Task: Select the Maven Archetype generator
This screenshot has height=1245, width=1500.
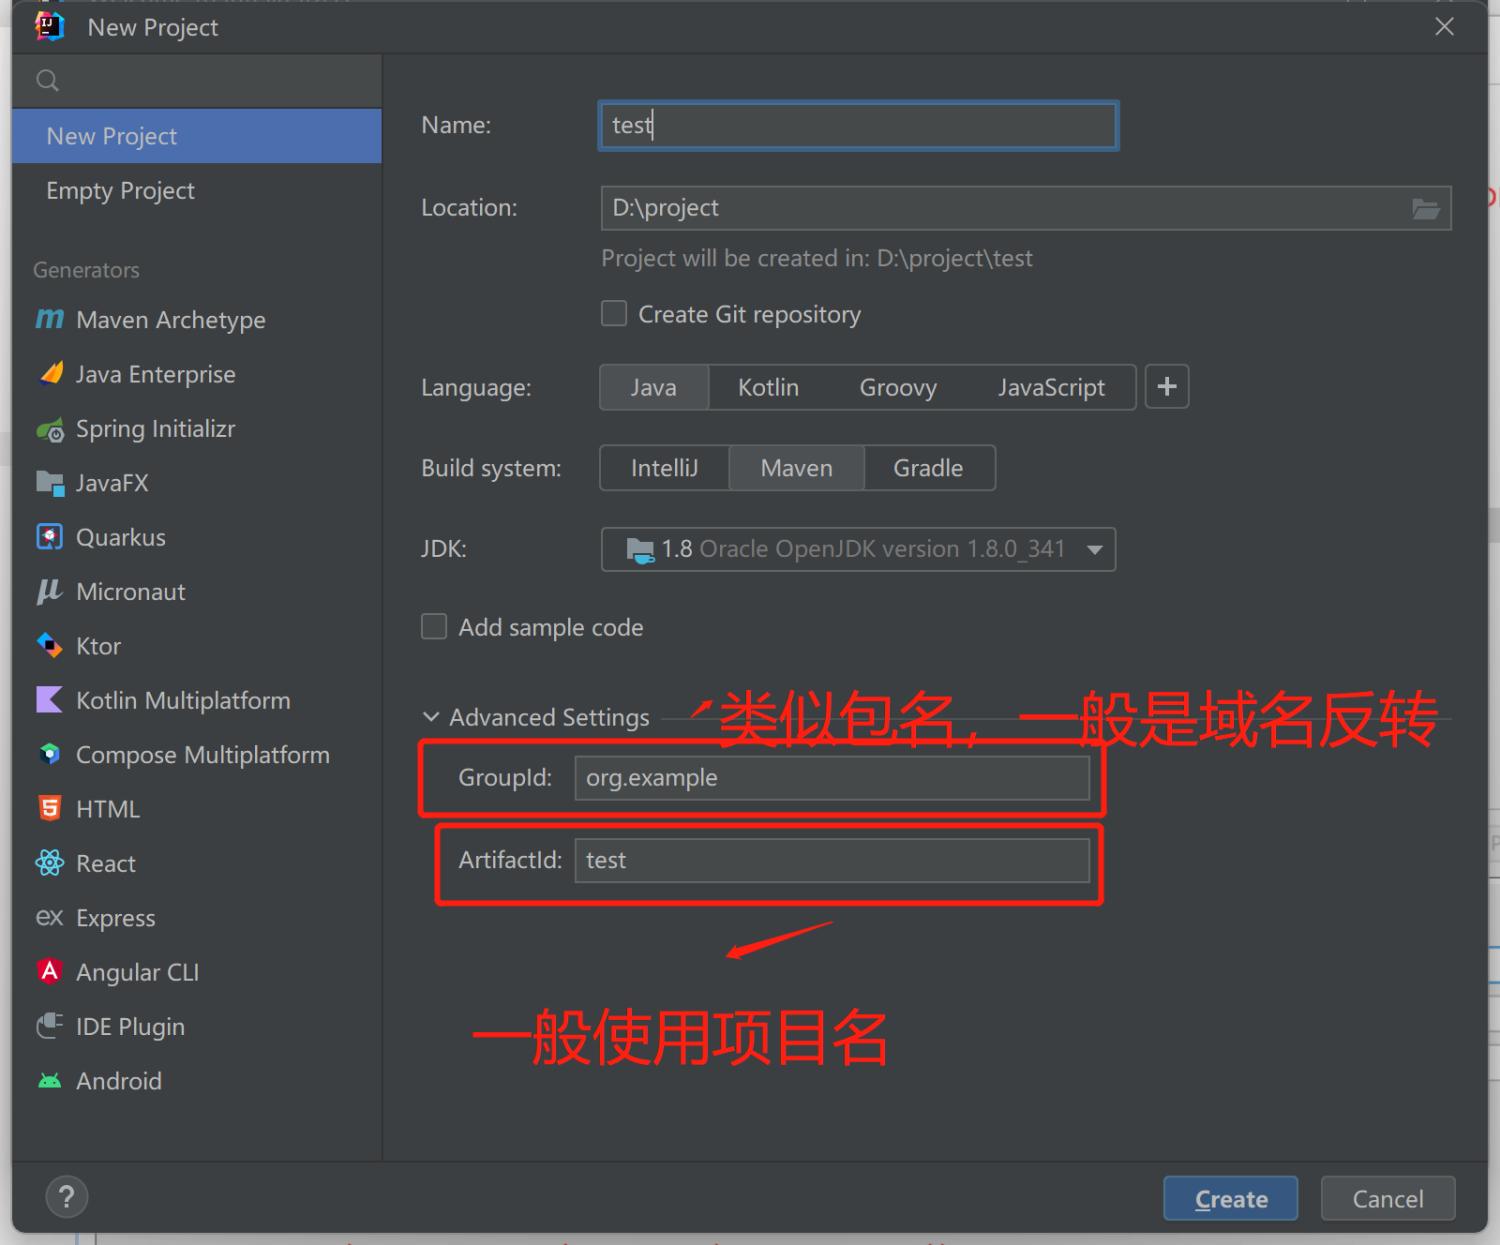Action: tap(170, 320)
